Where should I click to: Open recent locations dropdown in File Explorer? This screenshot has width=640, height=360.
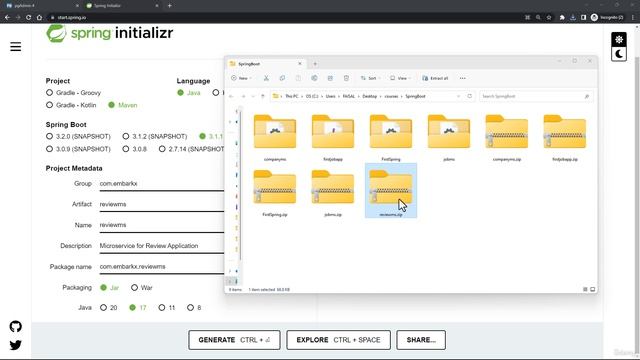pos(253,96)
